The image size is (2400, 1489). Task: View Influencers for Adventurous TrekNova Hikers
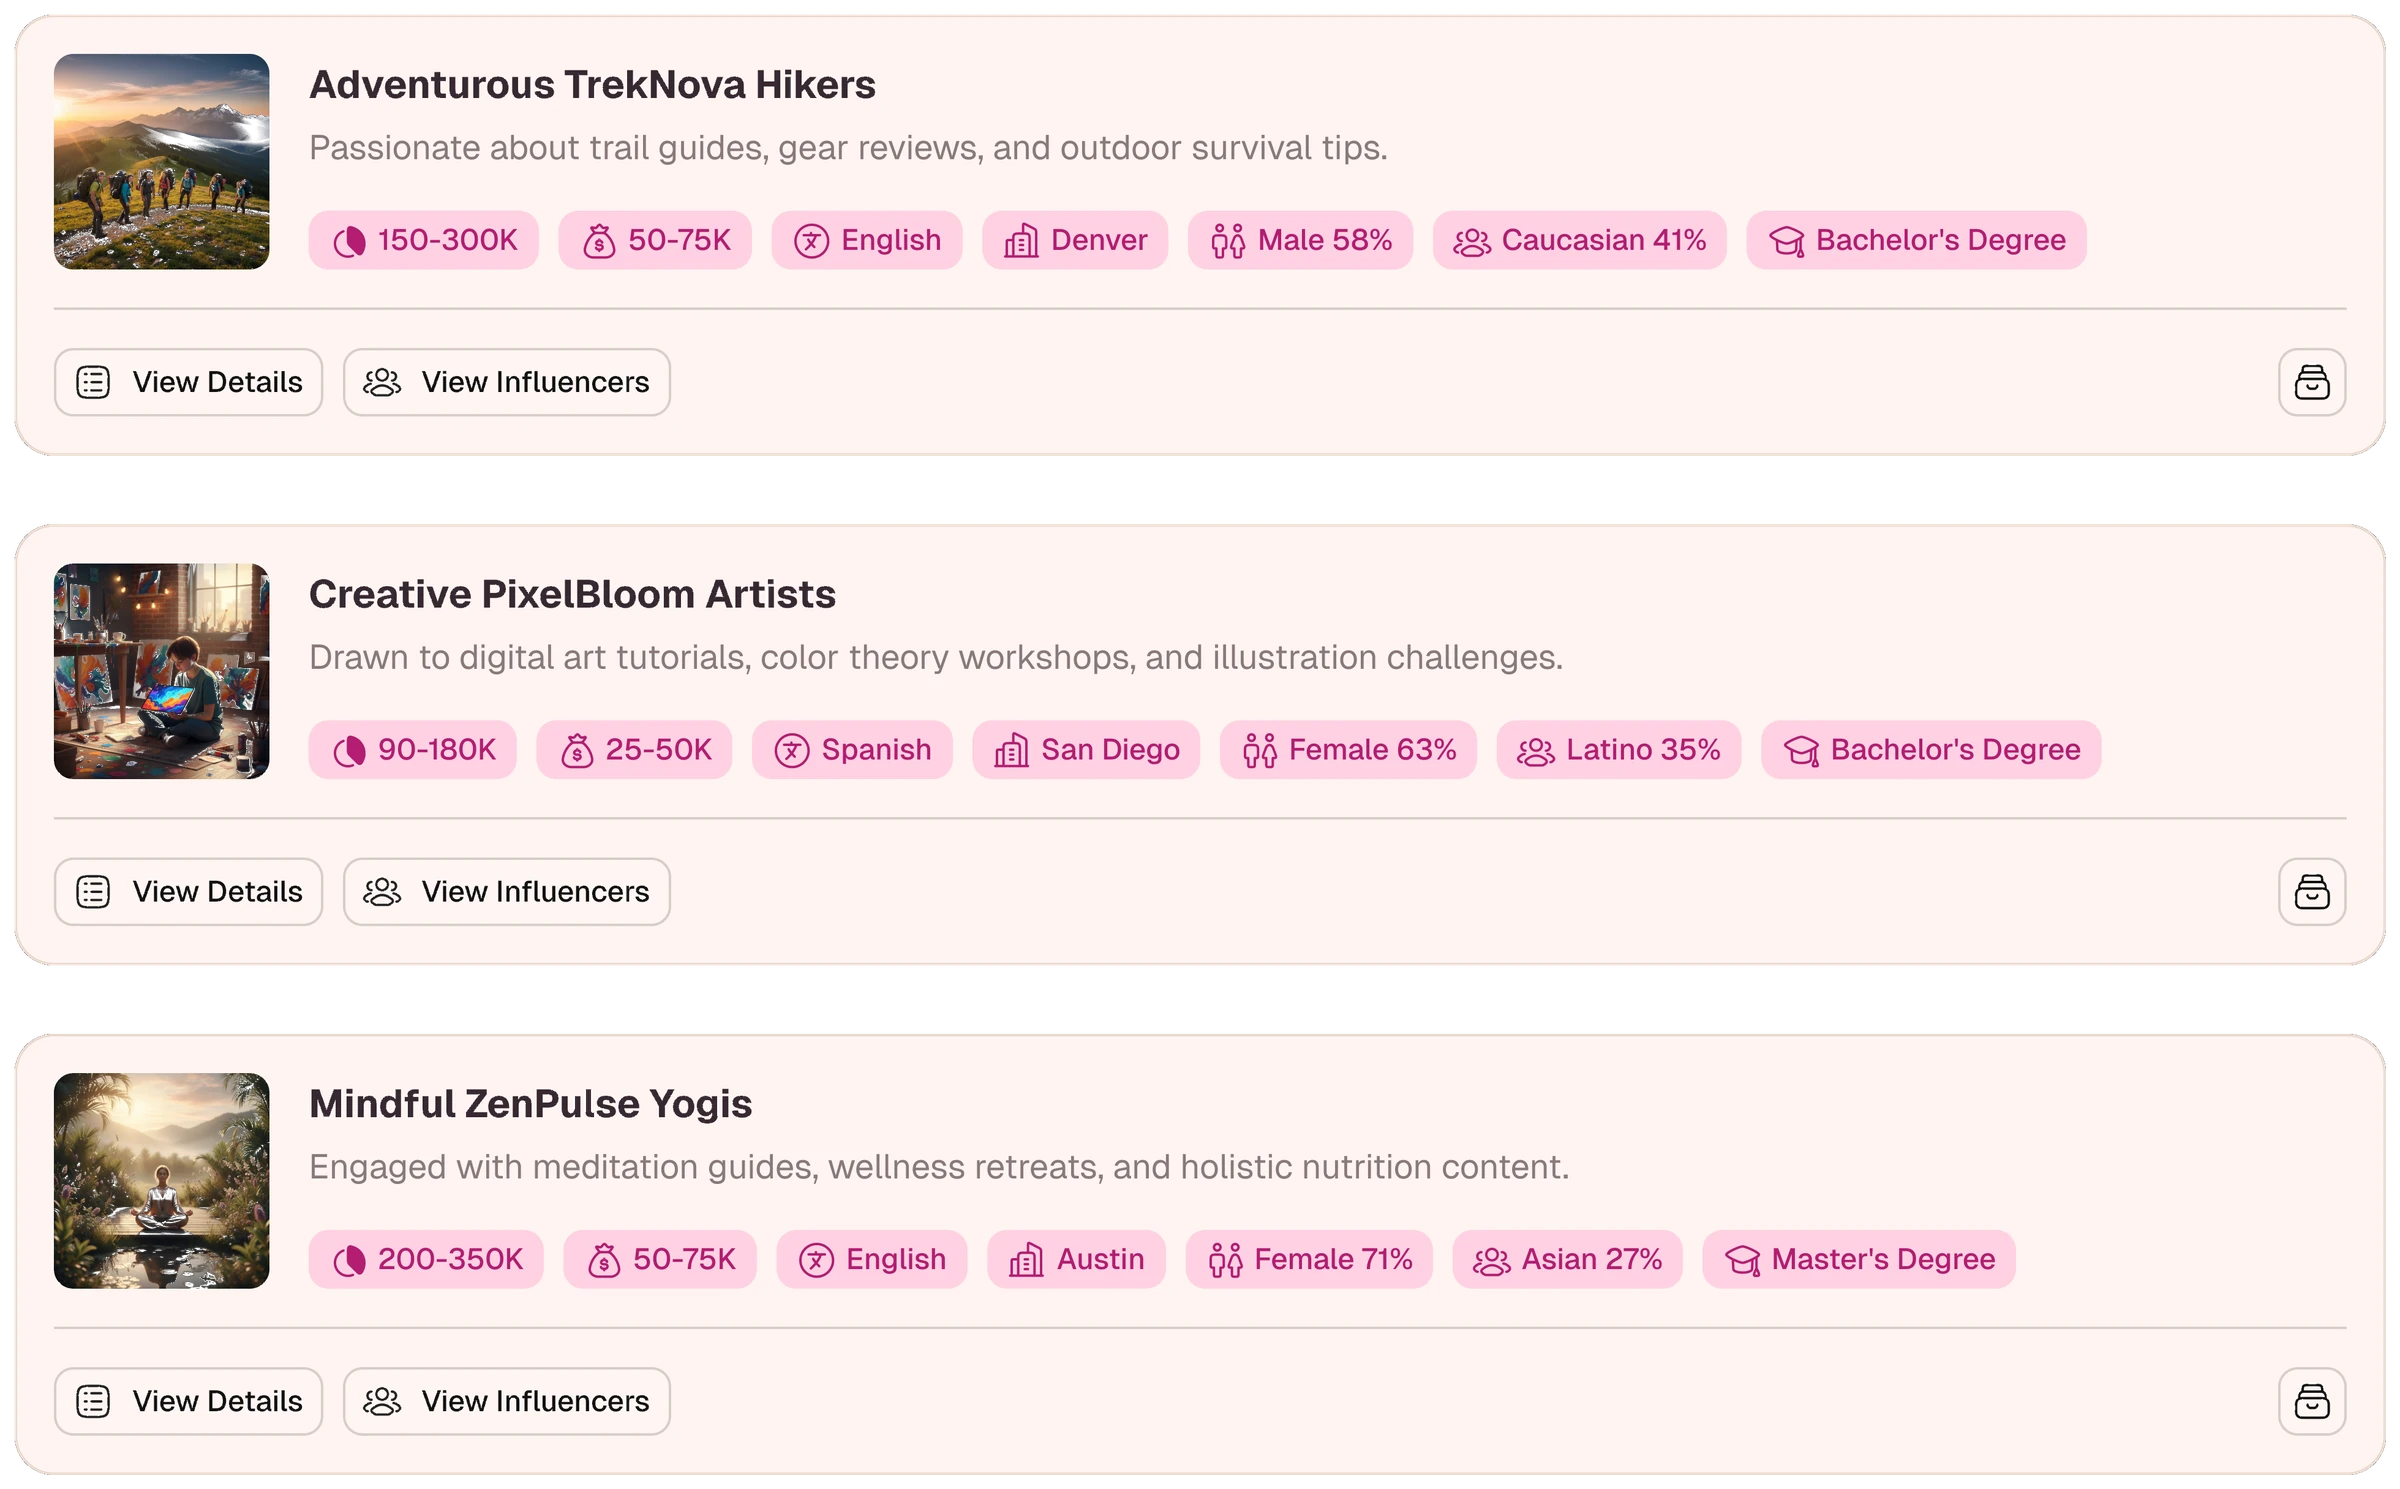click(507, 382)
